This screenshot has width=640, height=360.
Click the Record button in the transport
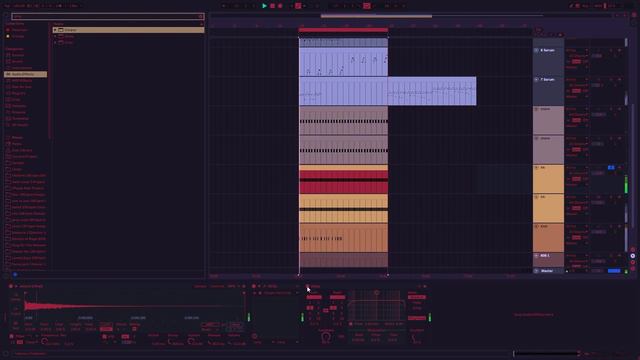point(280,6)
